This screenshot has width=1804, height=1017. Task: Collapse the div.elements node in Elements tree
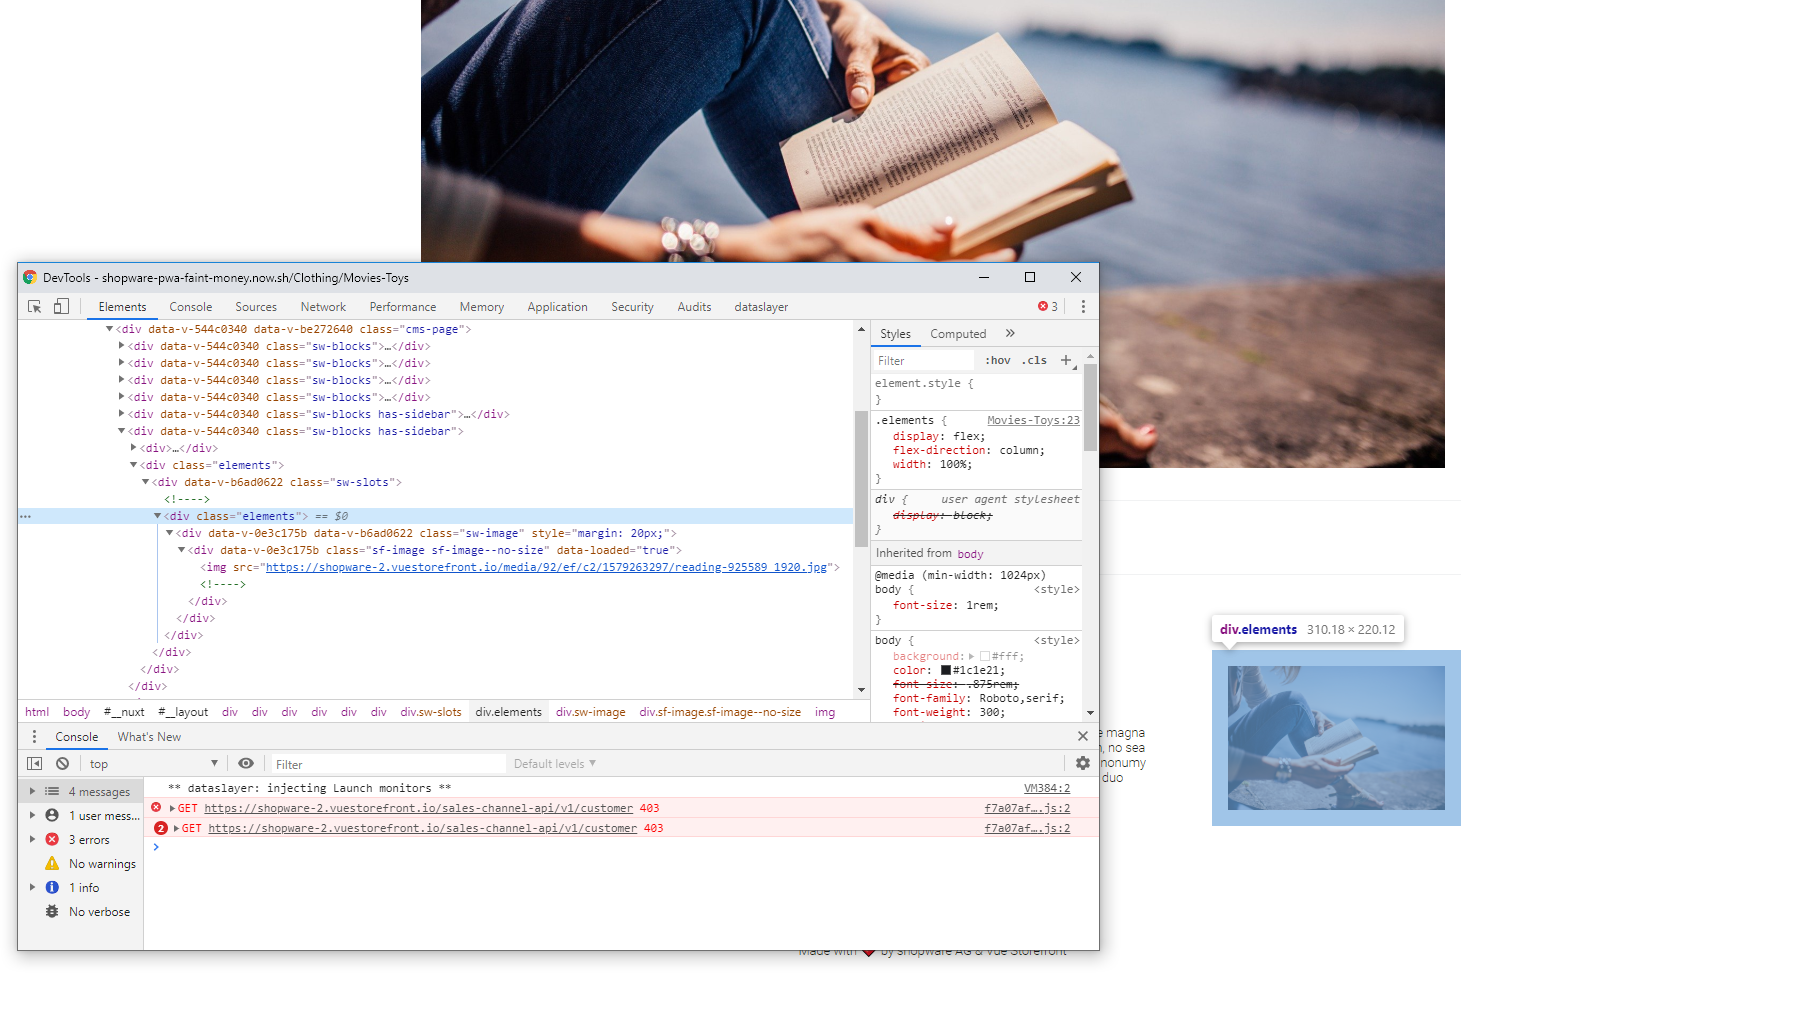(157, 516)
